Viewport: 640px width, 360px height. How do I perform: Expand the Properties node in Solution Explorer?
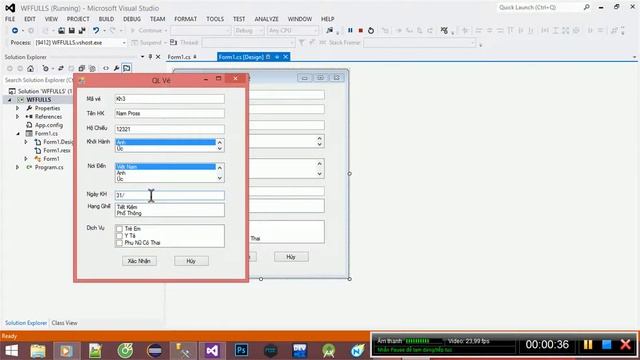tap(18, 108)
